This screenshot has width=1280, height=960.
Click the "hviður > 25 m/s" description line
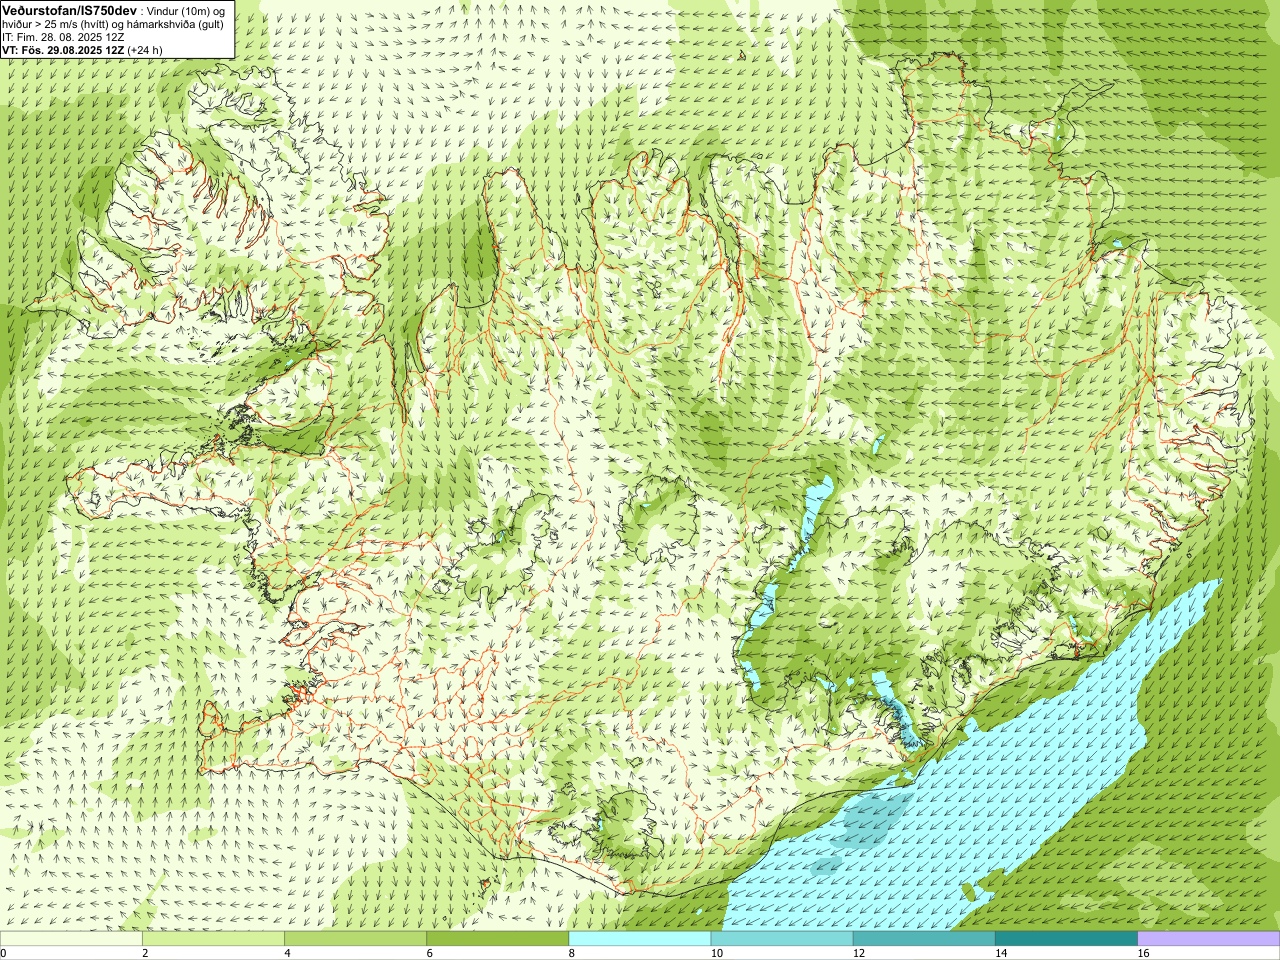click(113, 23)
